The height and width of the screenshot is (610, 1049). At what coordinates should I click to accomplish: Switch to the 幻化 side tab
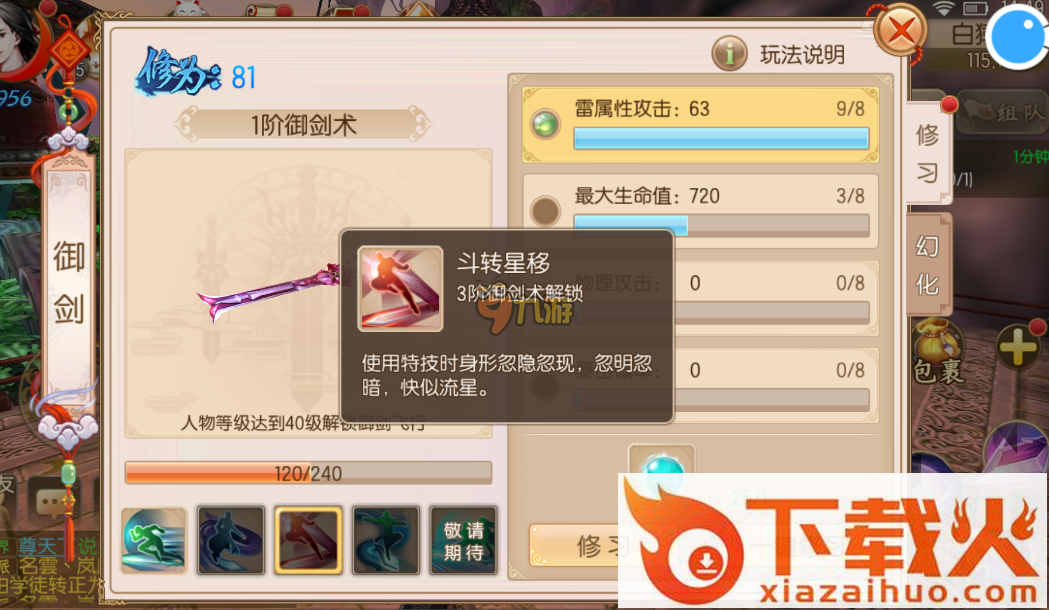929,266
